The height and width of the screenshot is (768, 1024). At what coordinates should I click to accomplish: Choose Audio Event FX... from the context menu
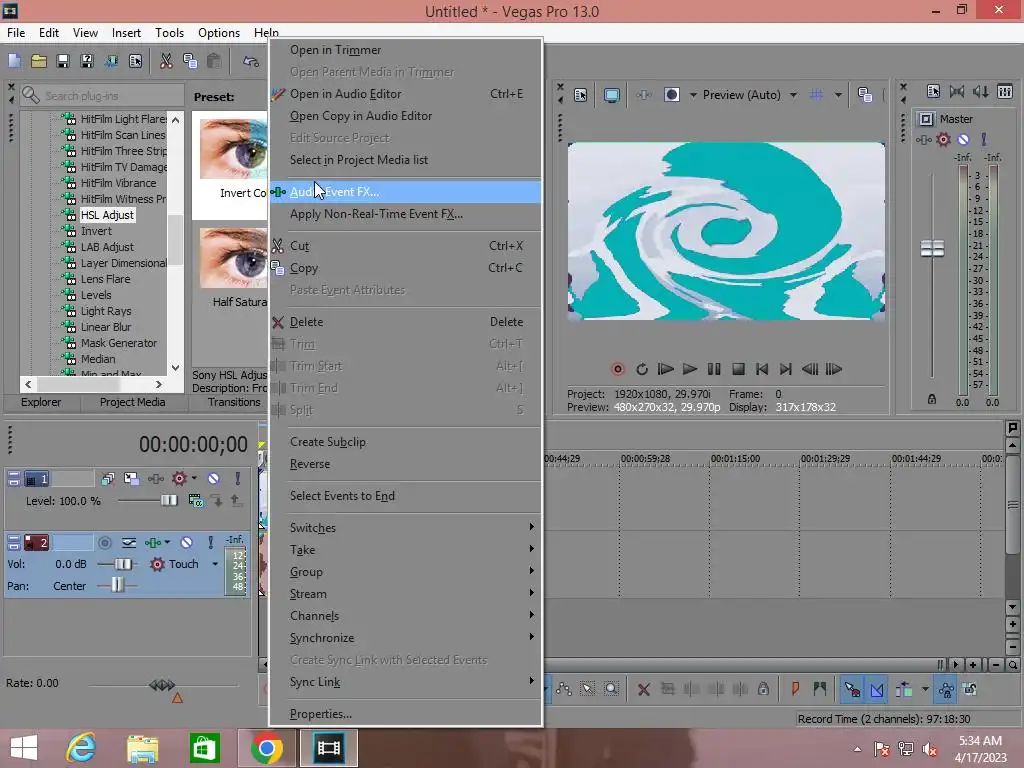[406, 192]
